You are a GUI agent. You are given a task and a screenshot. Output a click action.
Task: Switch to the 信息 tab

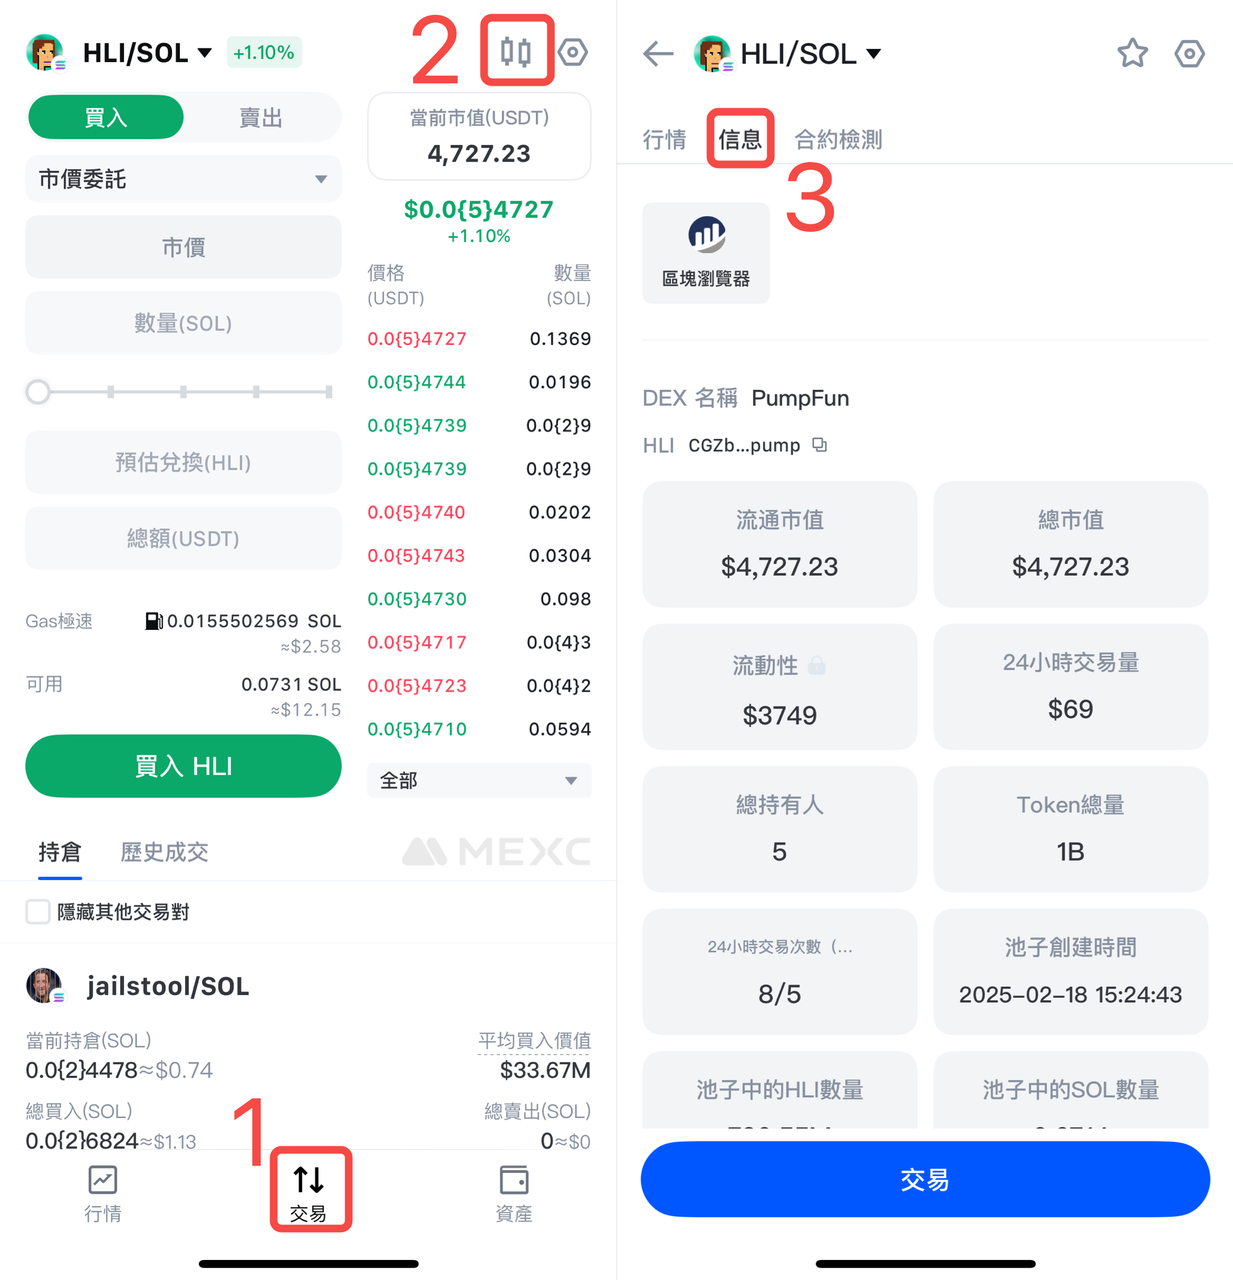(740, 139)
